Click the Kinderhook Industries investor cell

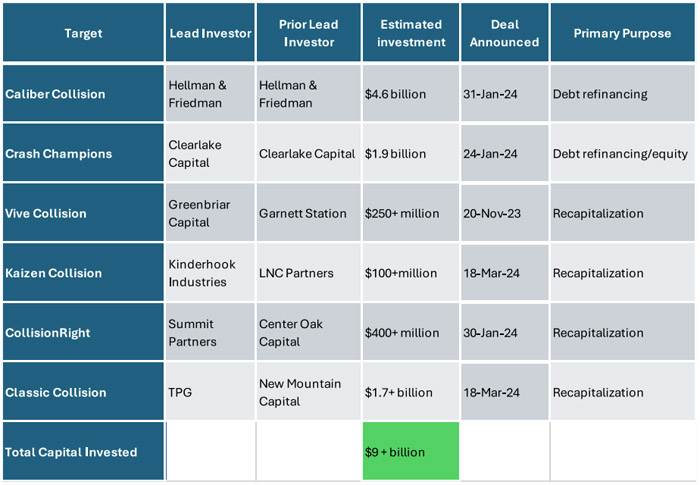click(210, 273)
